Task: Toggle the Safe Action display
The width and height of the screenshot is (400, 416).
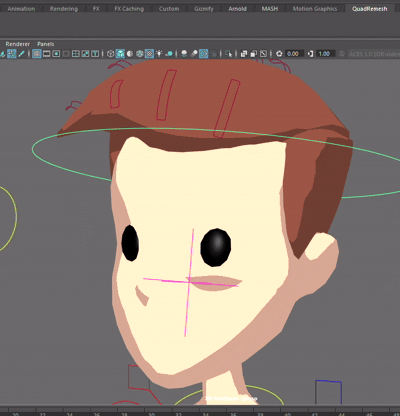Action: coord(85,54)
